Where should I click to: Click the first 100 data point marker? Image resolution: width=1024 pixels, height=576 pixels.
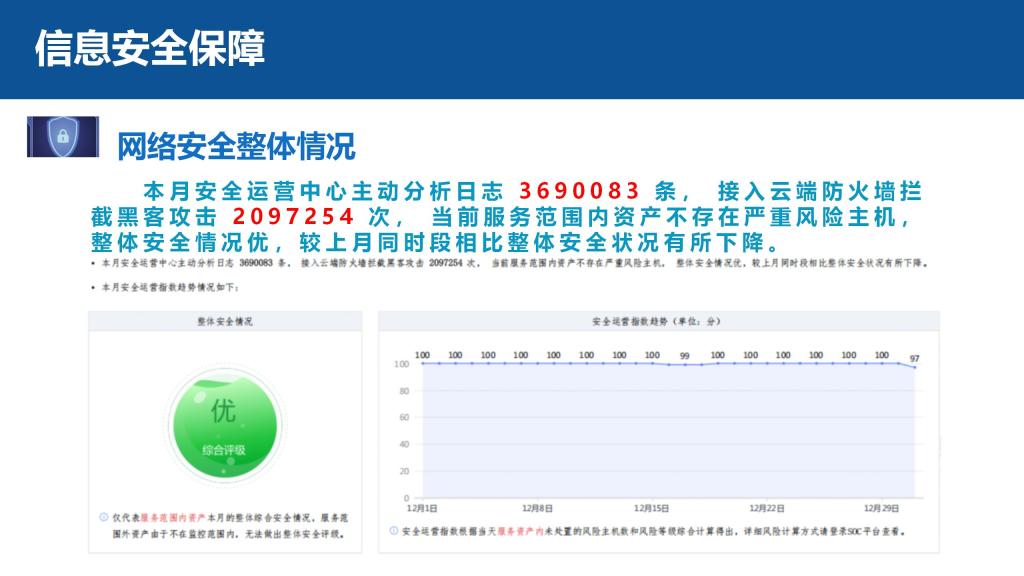(422, 363)
